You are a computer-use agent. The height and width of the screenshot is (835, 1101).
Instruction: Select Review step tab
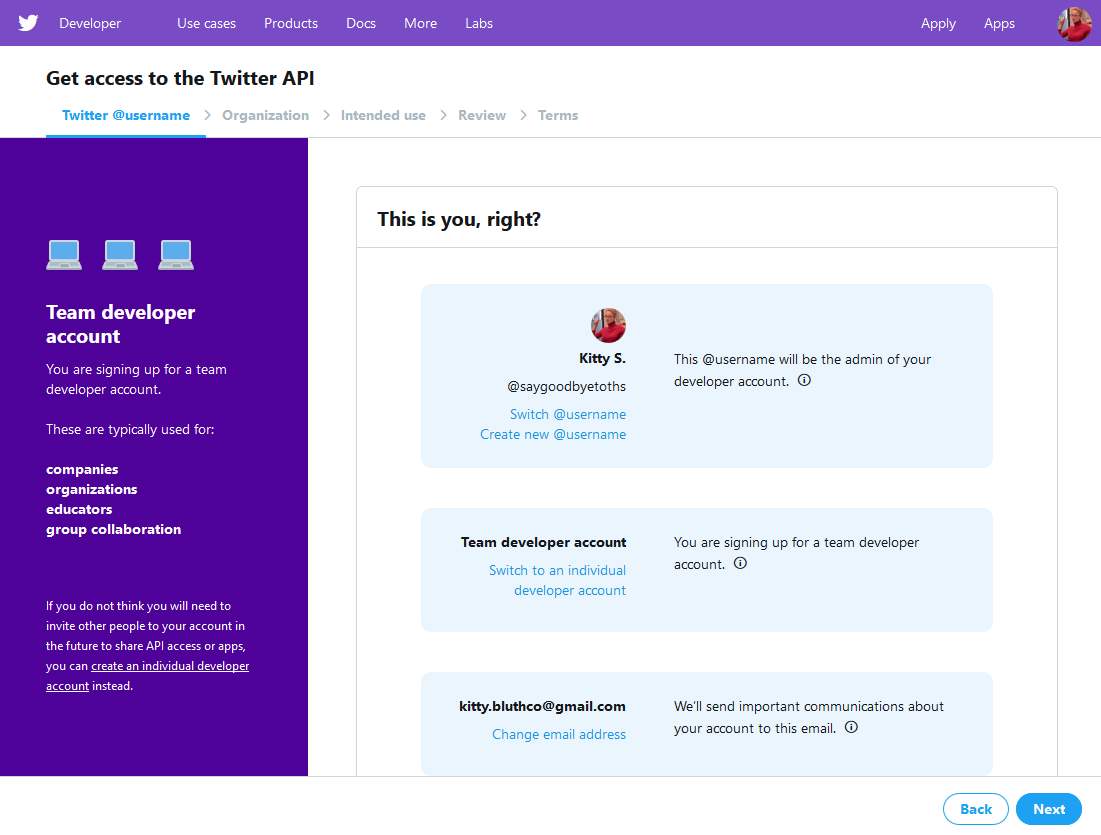coord(482,115)
